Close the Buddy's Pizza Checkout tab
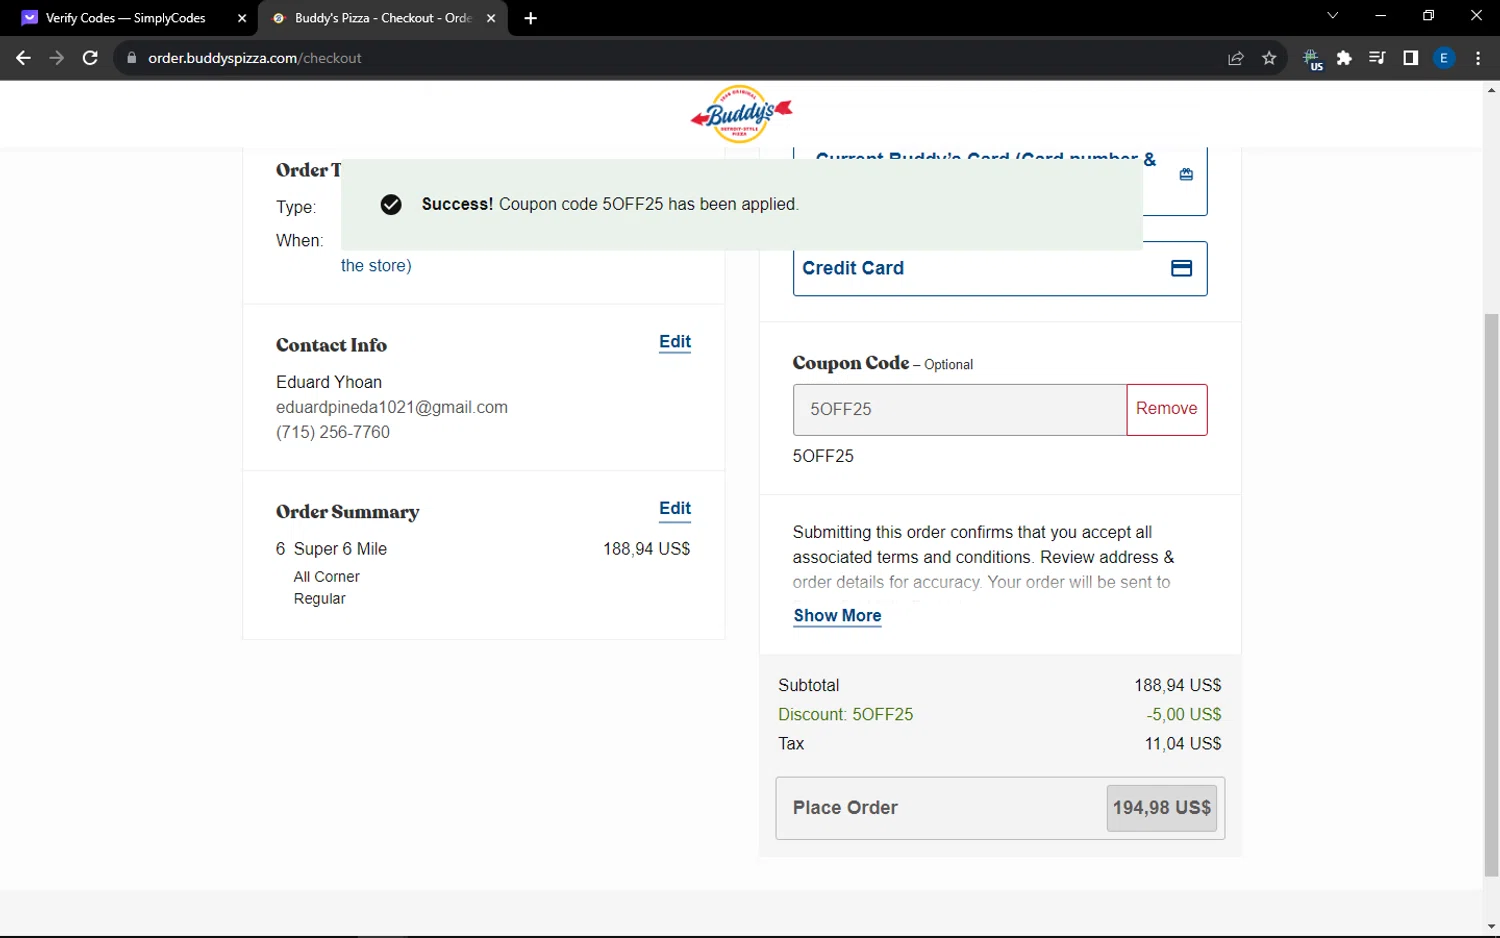 pyautogui.click(x=491, y=18)
